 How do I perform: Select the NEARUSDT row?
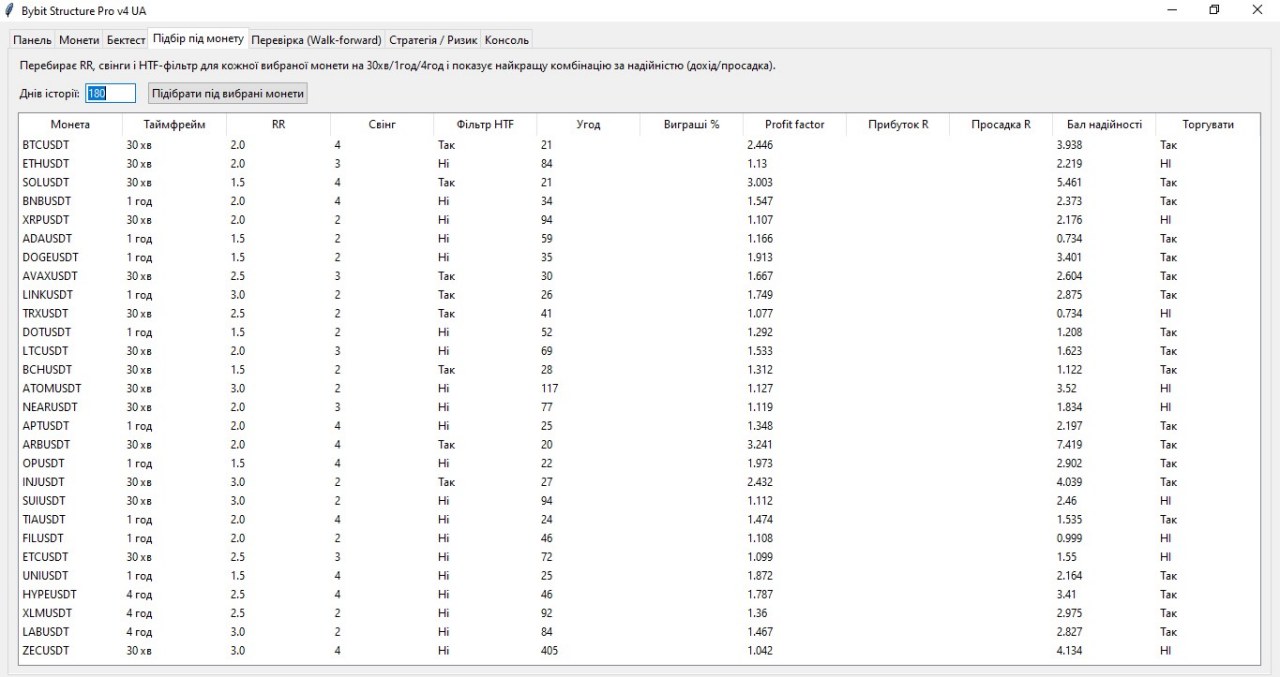(639, 407)
